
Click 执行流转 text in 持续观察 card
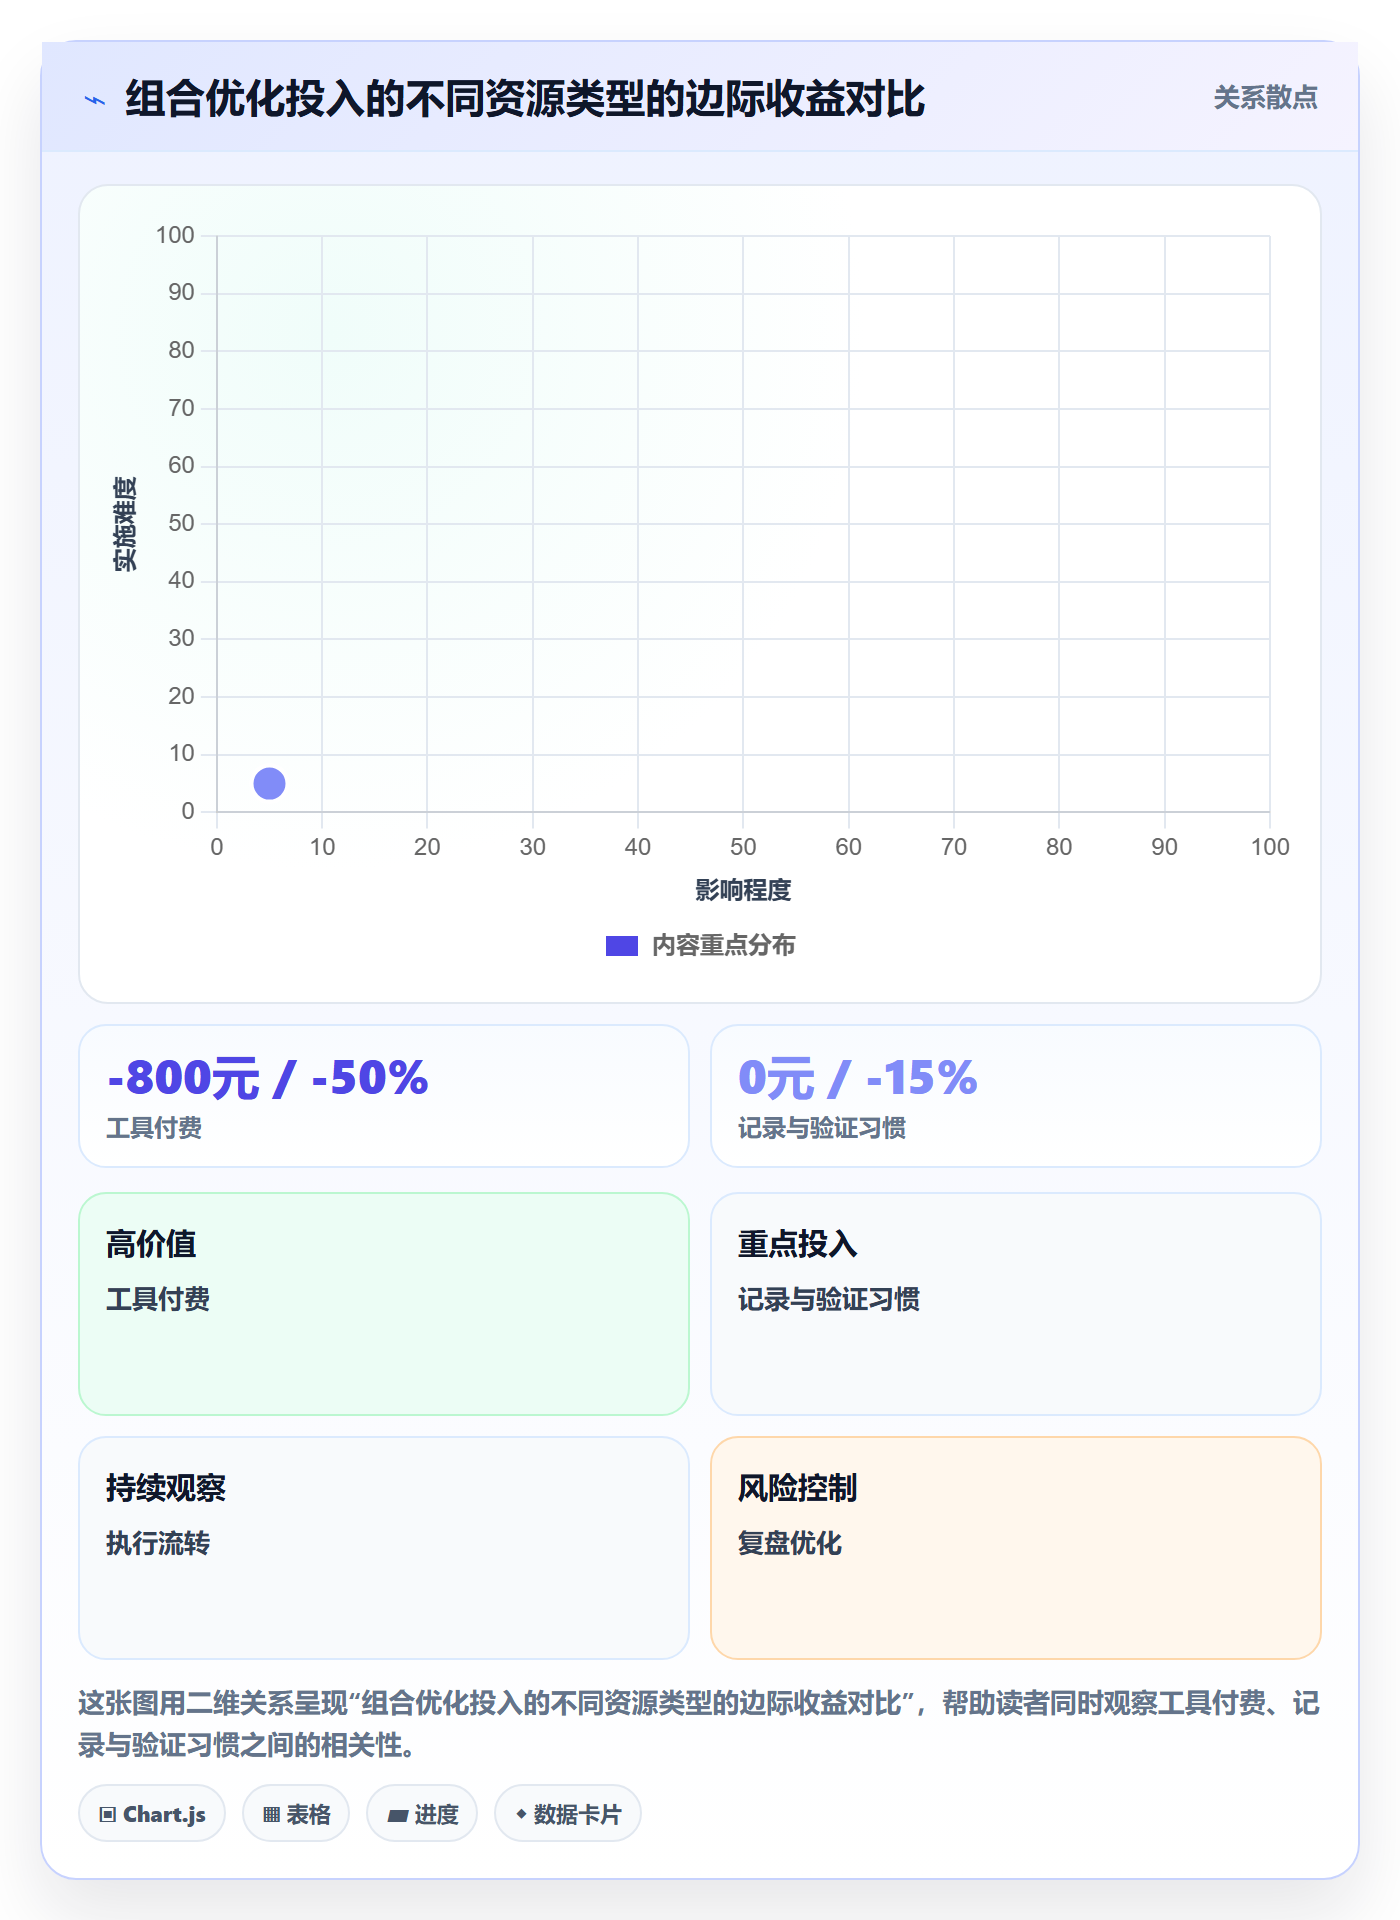coord(158,1543)
